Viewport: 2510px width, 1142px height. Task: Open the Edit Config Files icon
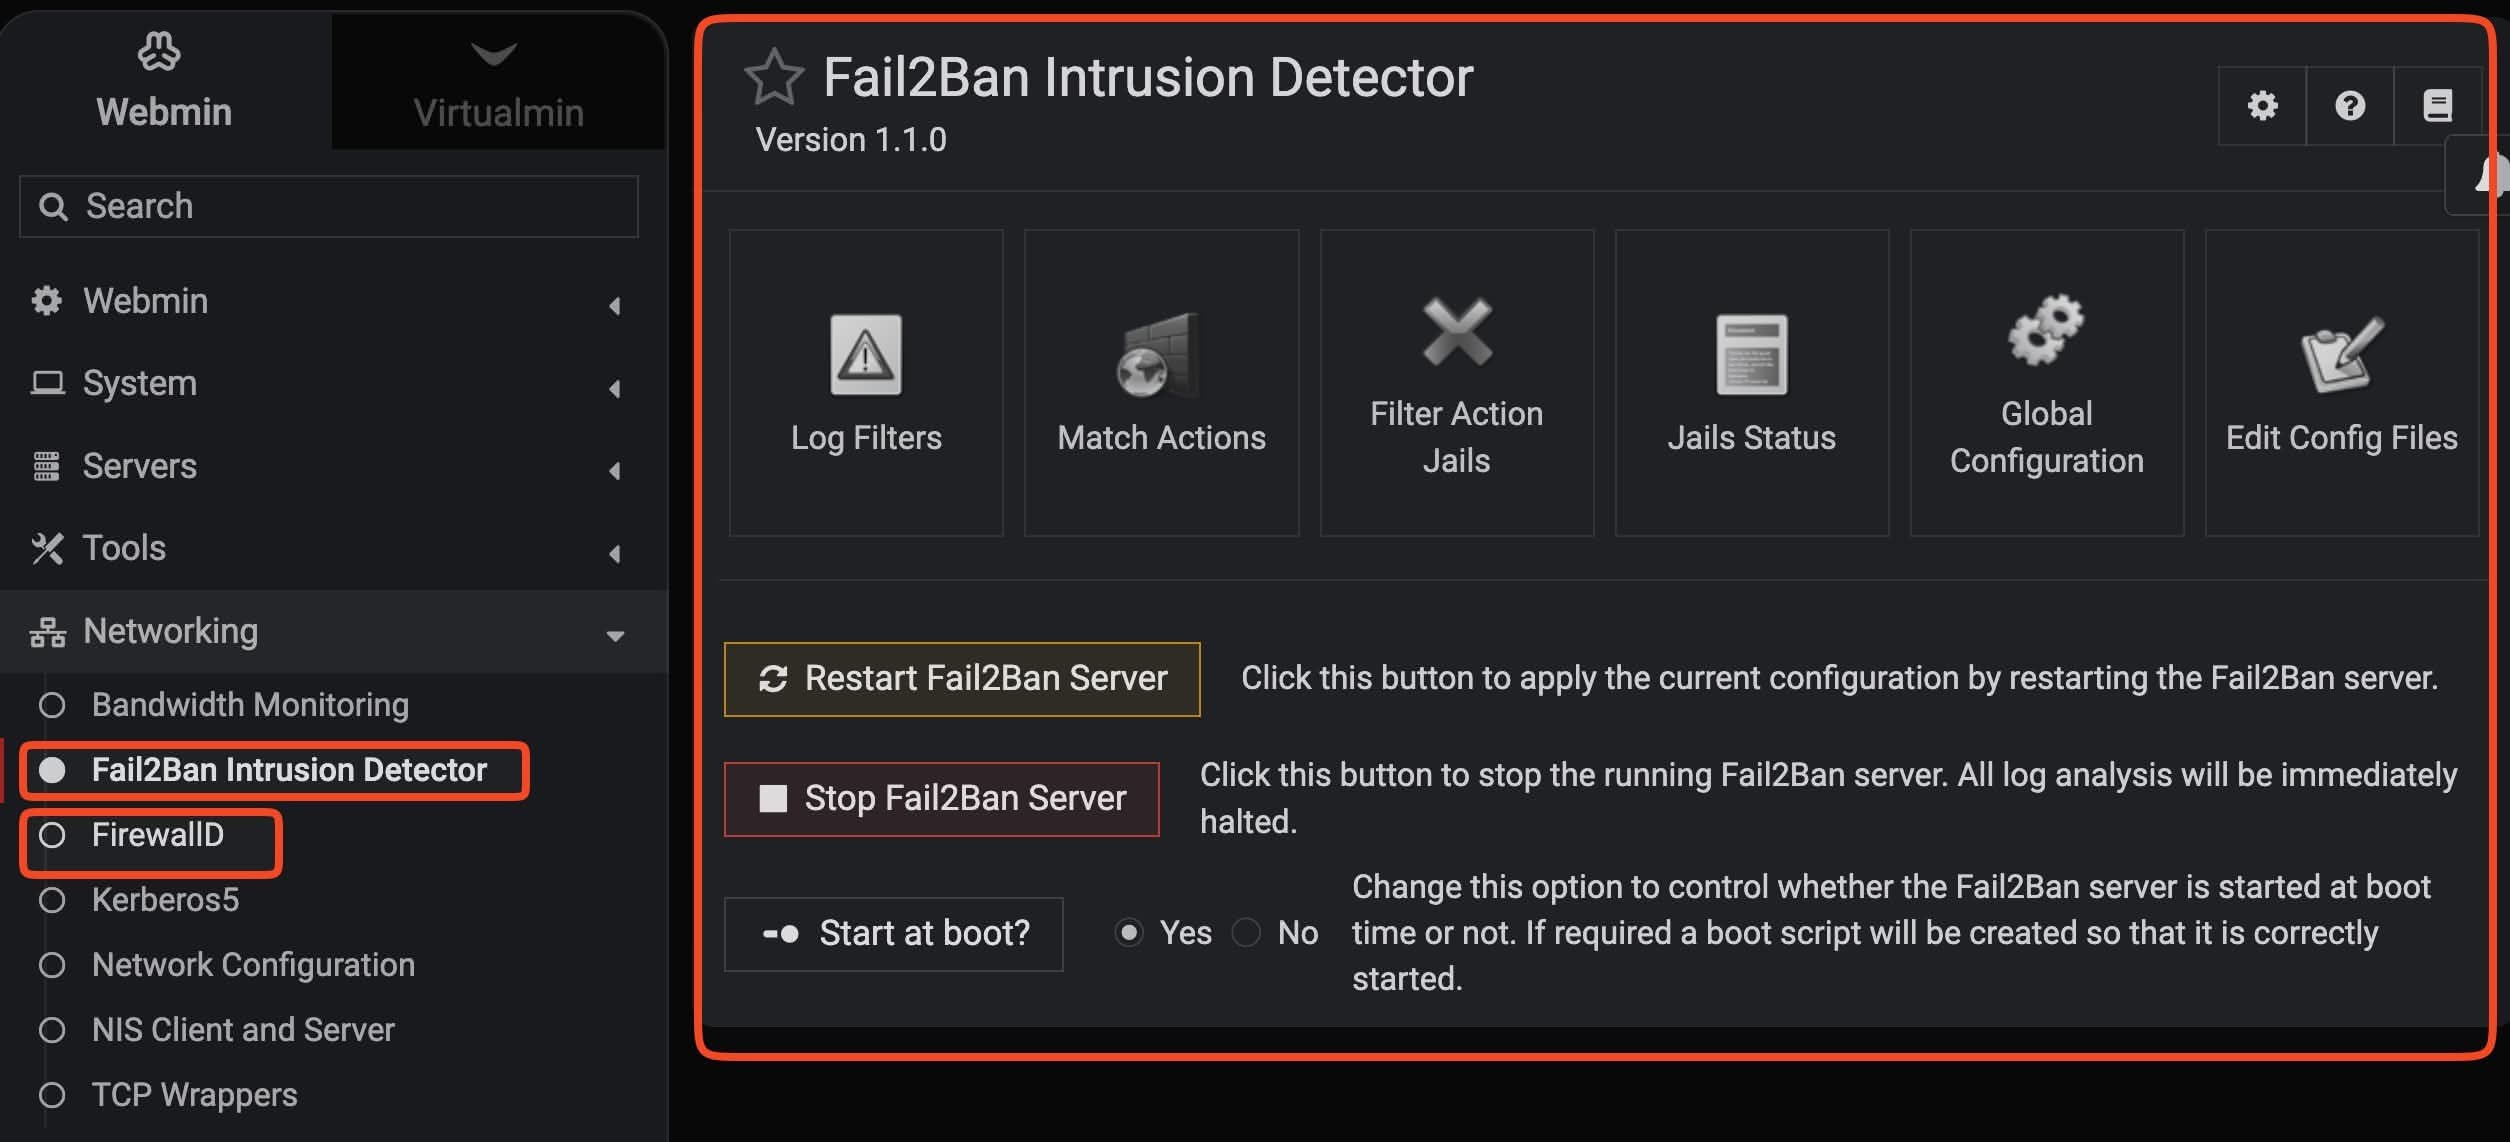2341,356
